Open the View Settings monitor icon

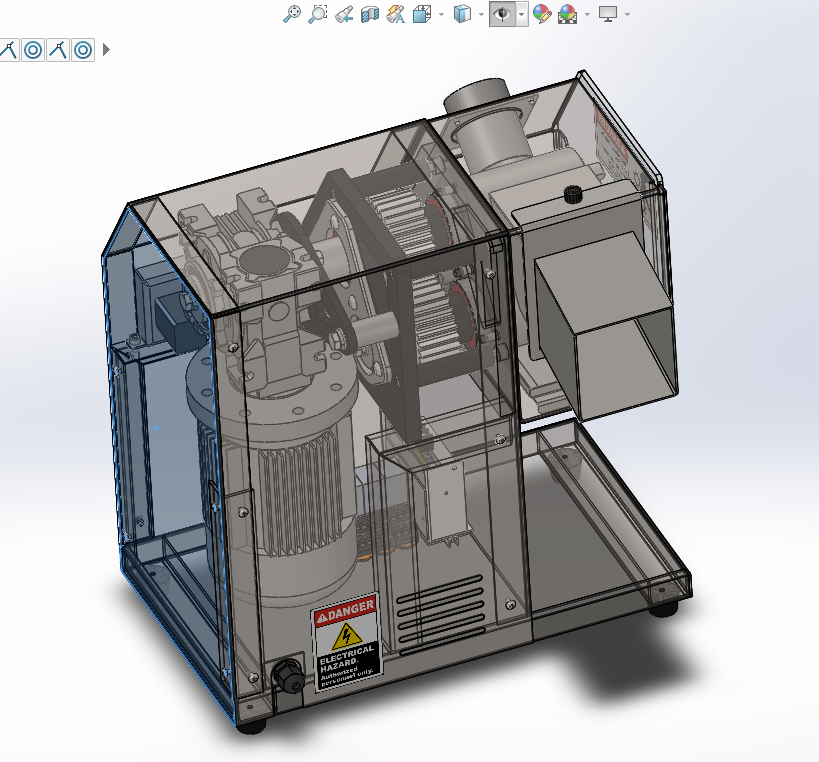[608, 14]
